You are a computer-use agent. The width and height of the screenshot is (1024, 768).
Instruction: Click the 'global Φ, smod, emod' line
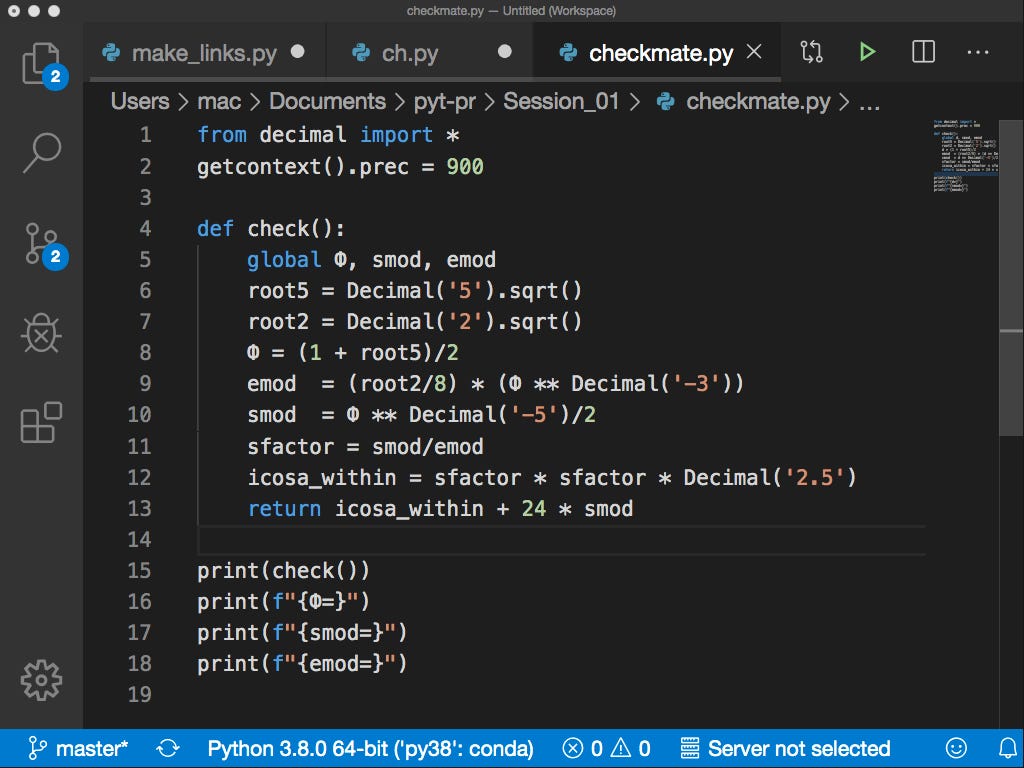tap(371, 260)
